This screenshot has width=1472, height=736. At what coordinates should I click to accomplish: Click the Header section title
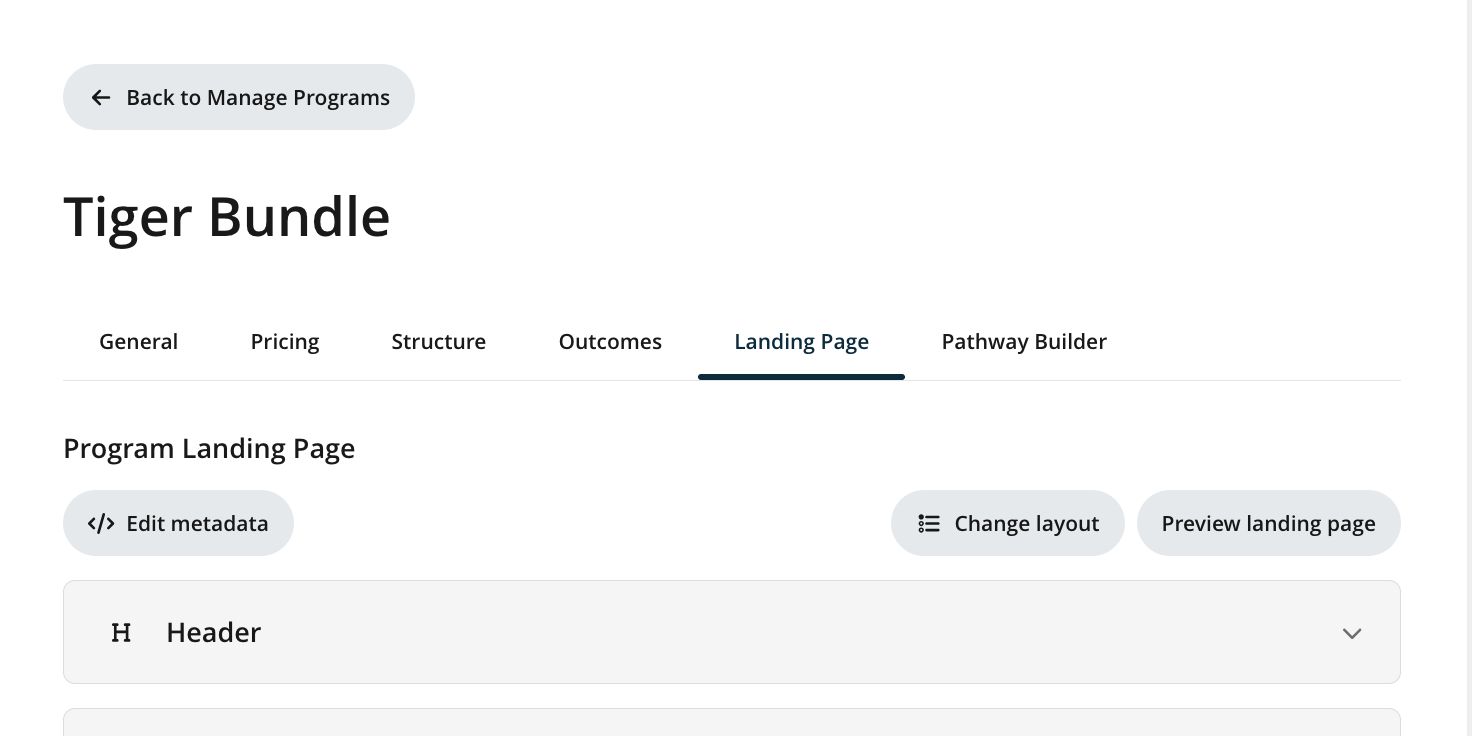(213, 633)
